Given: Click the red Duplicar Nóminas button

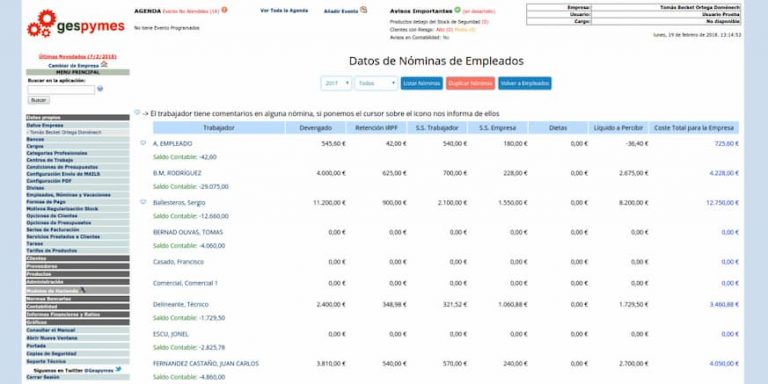Looking at the screenshot, I should click(x=470, y=83).
